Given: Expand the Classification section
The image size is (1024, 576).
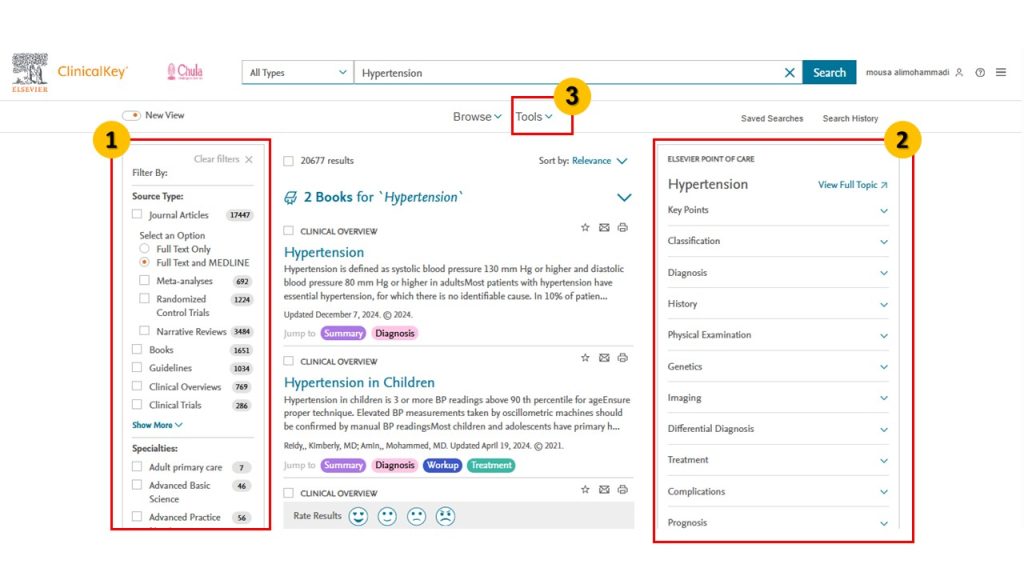Looking at the screenshot, I should (x=778, y=241).
